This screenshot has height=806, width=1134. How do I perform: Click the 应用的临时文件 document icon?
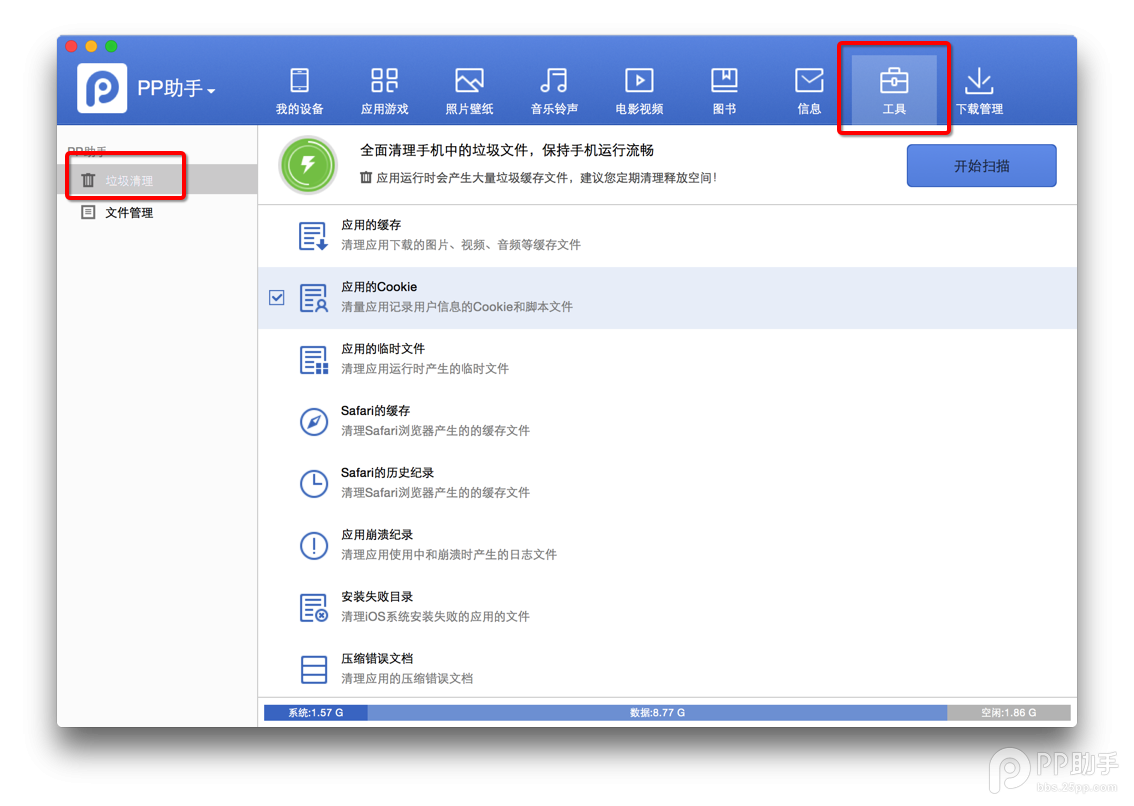313,360
